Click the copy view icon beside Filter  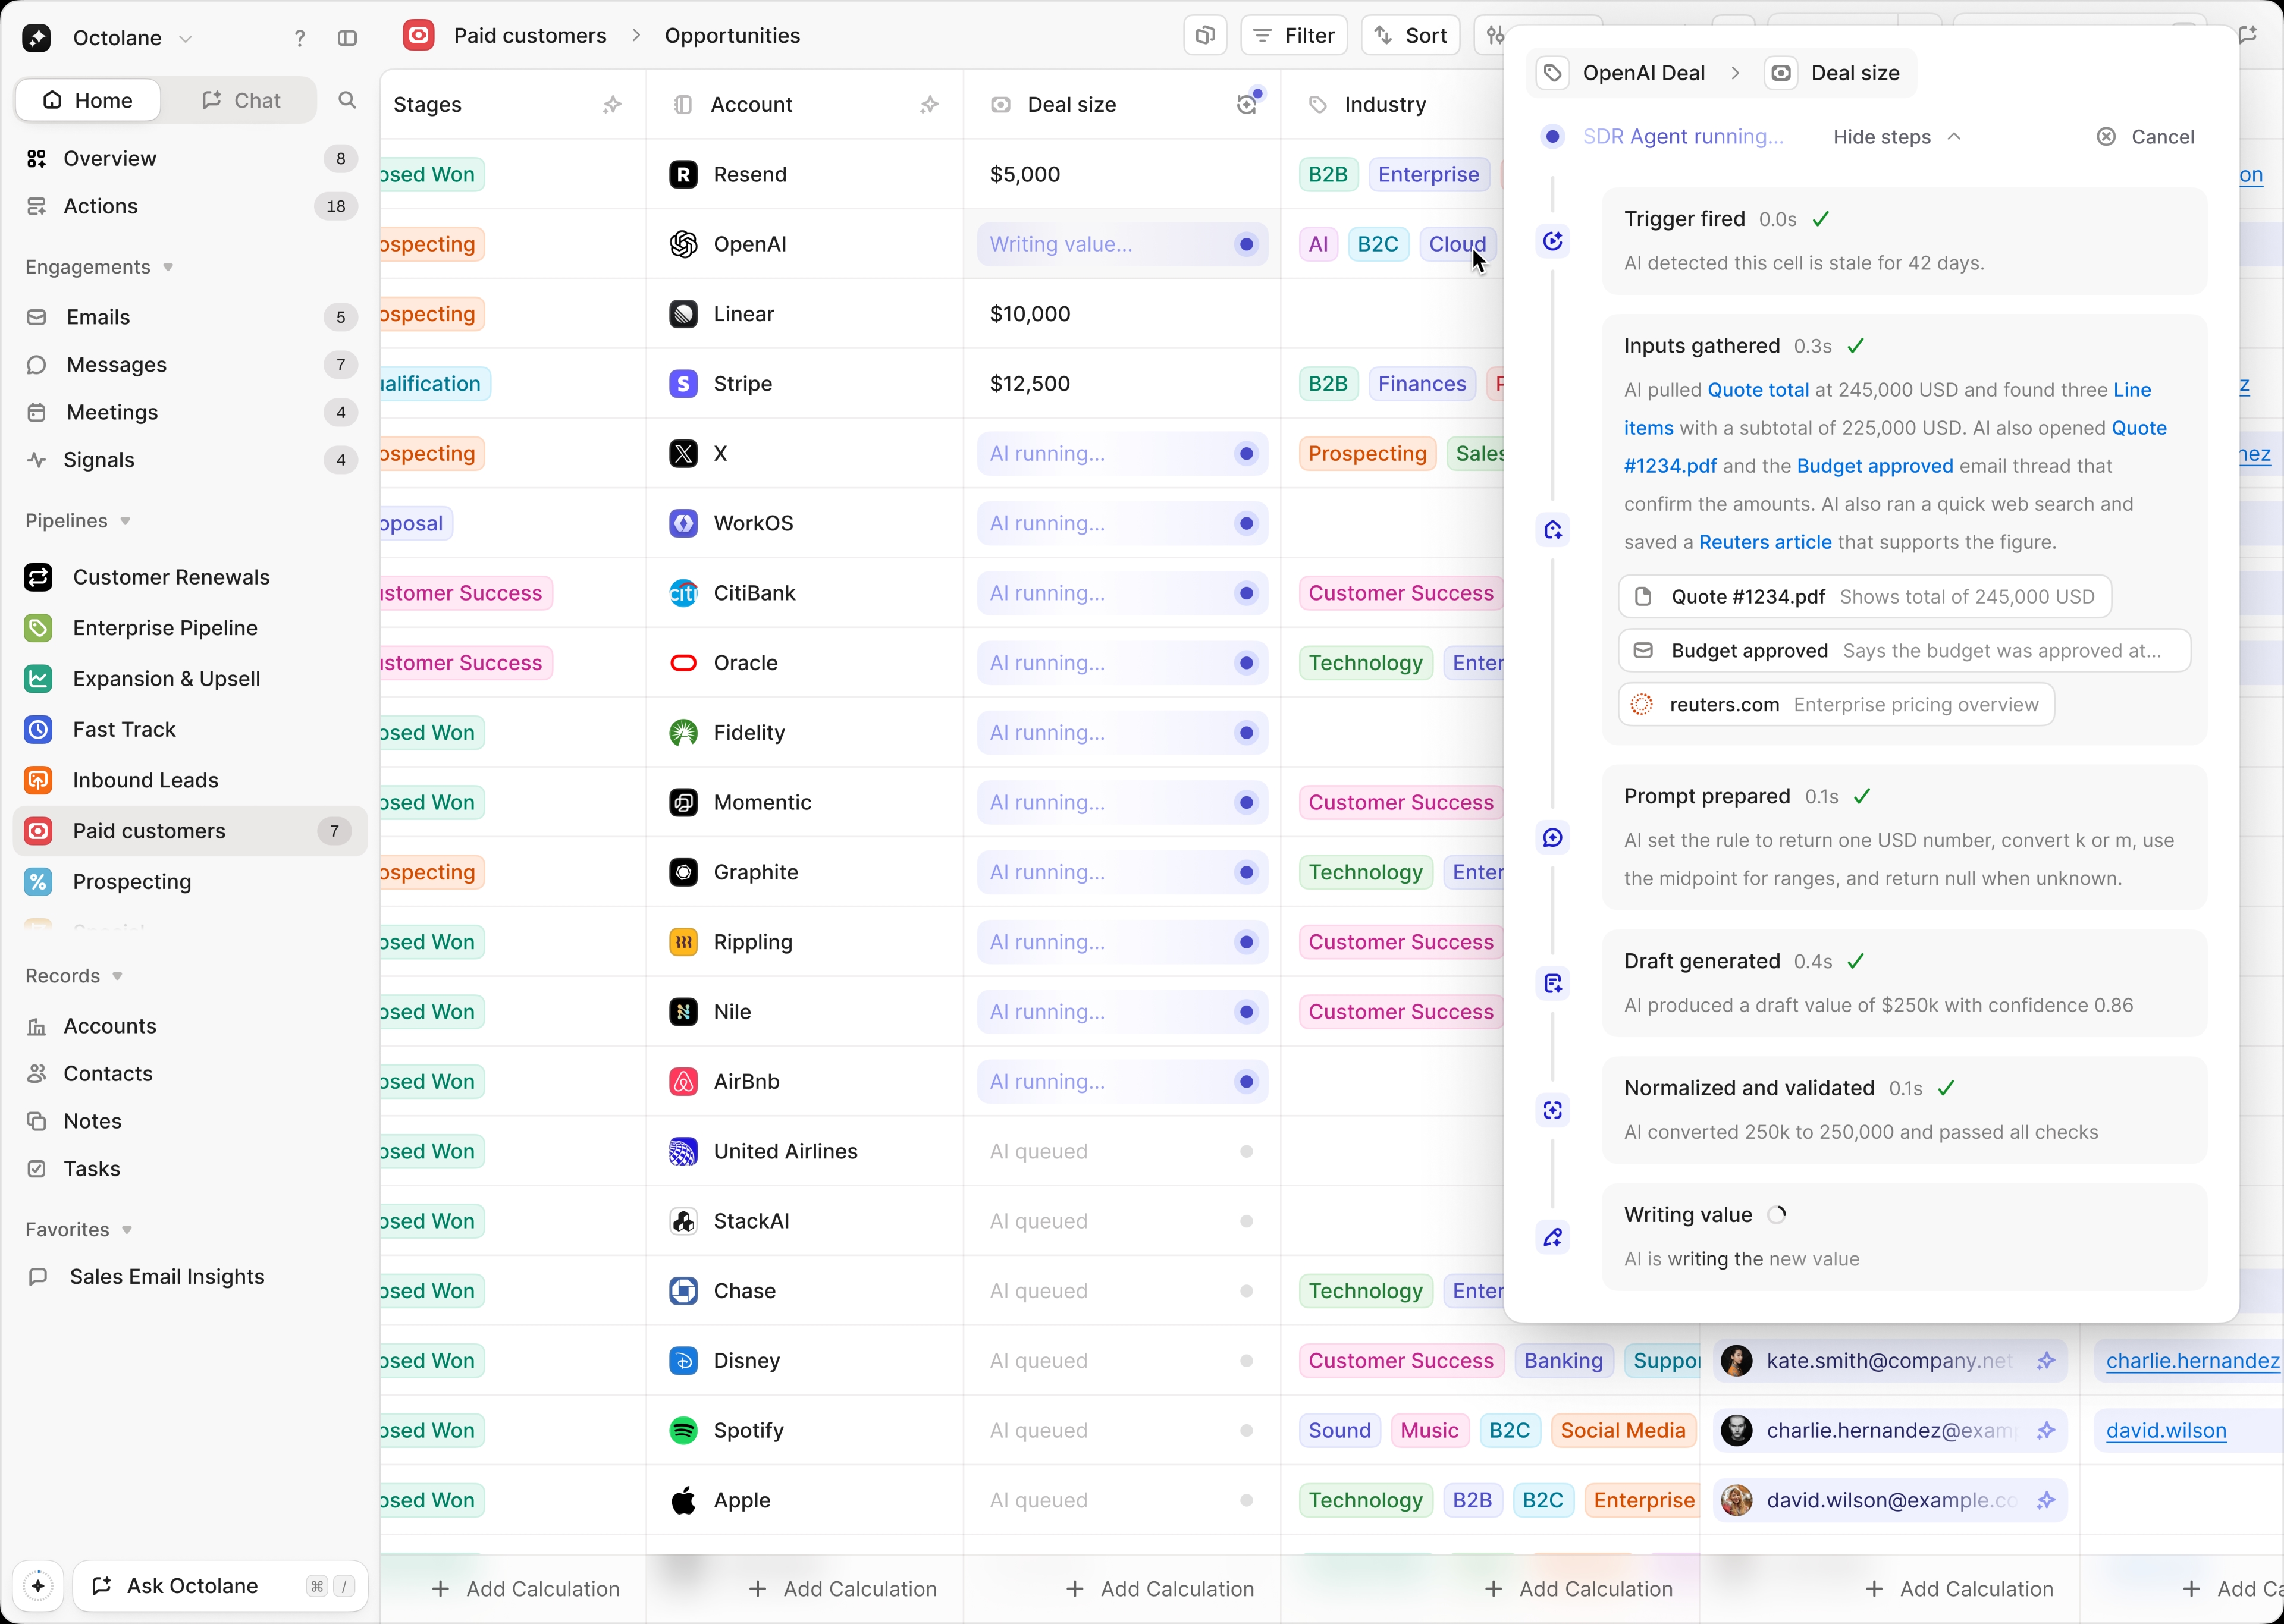click(1205, 36)
